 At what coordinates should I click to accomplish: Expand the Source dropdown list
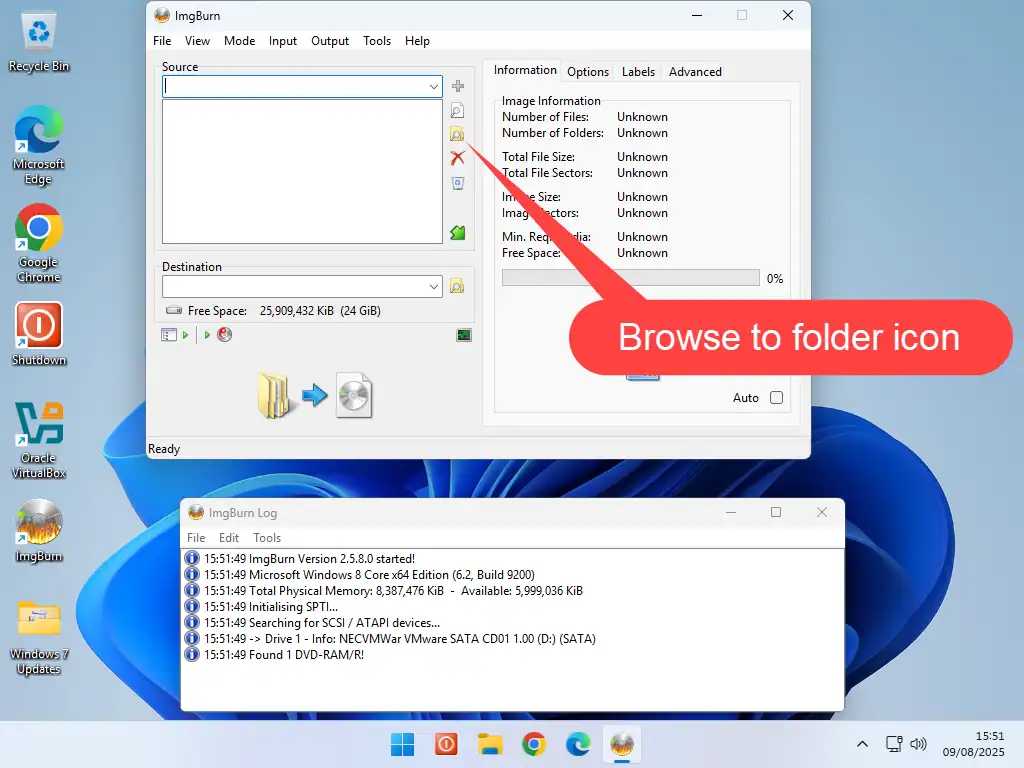[x=434, y=87]
